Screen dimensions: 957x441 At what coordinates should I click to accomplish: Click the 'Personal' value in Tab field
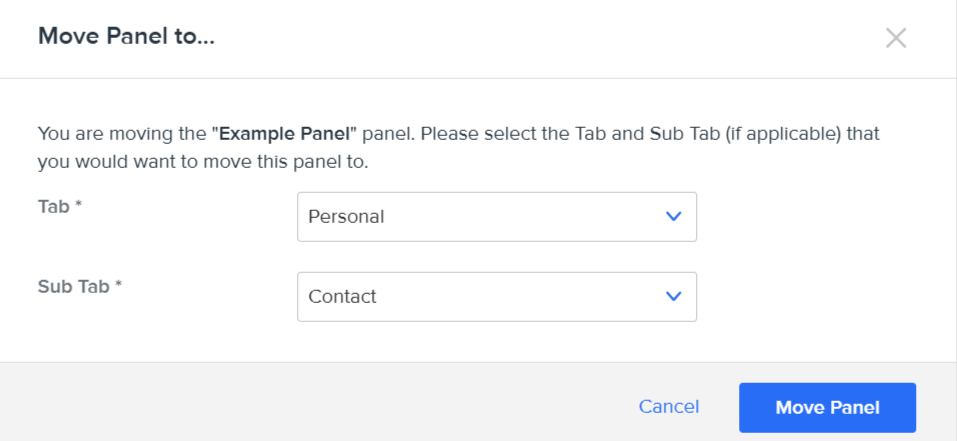click(346, 217)
